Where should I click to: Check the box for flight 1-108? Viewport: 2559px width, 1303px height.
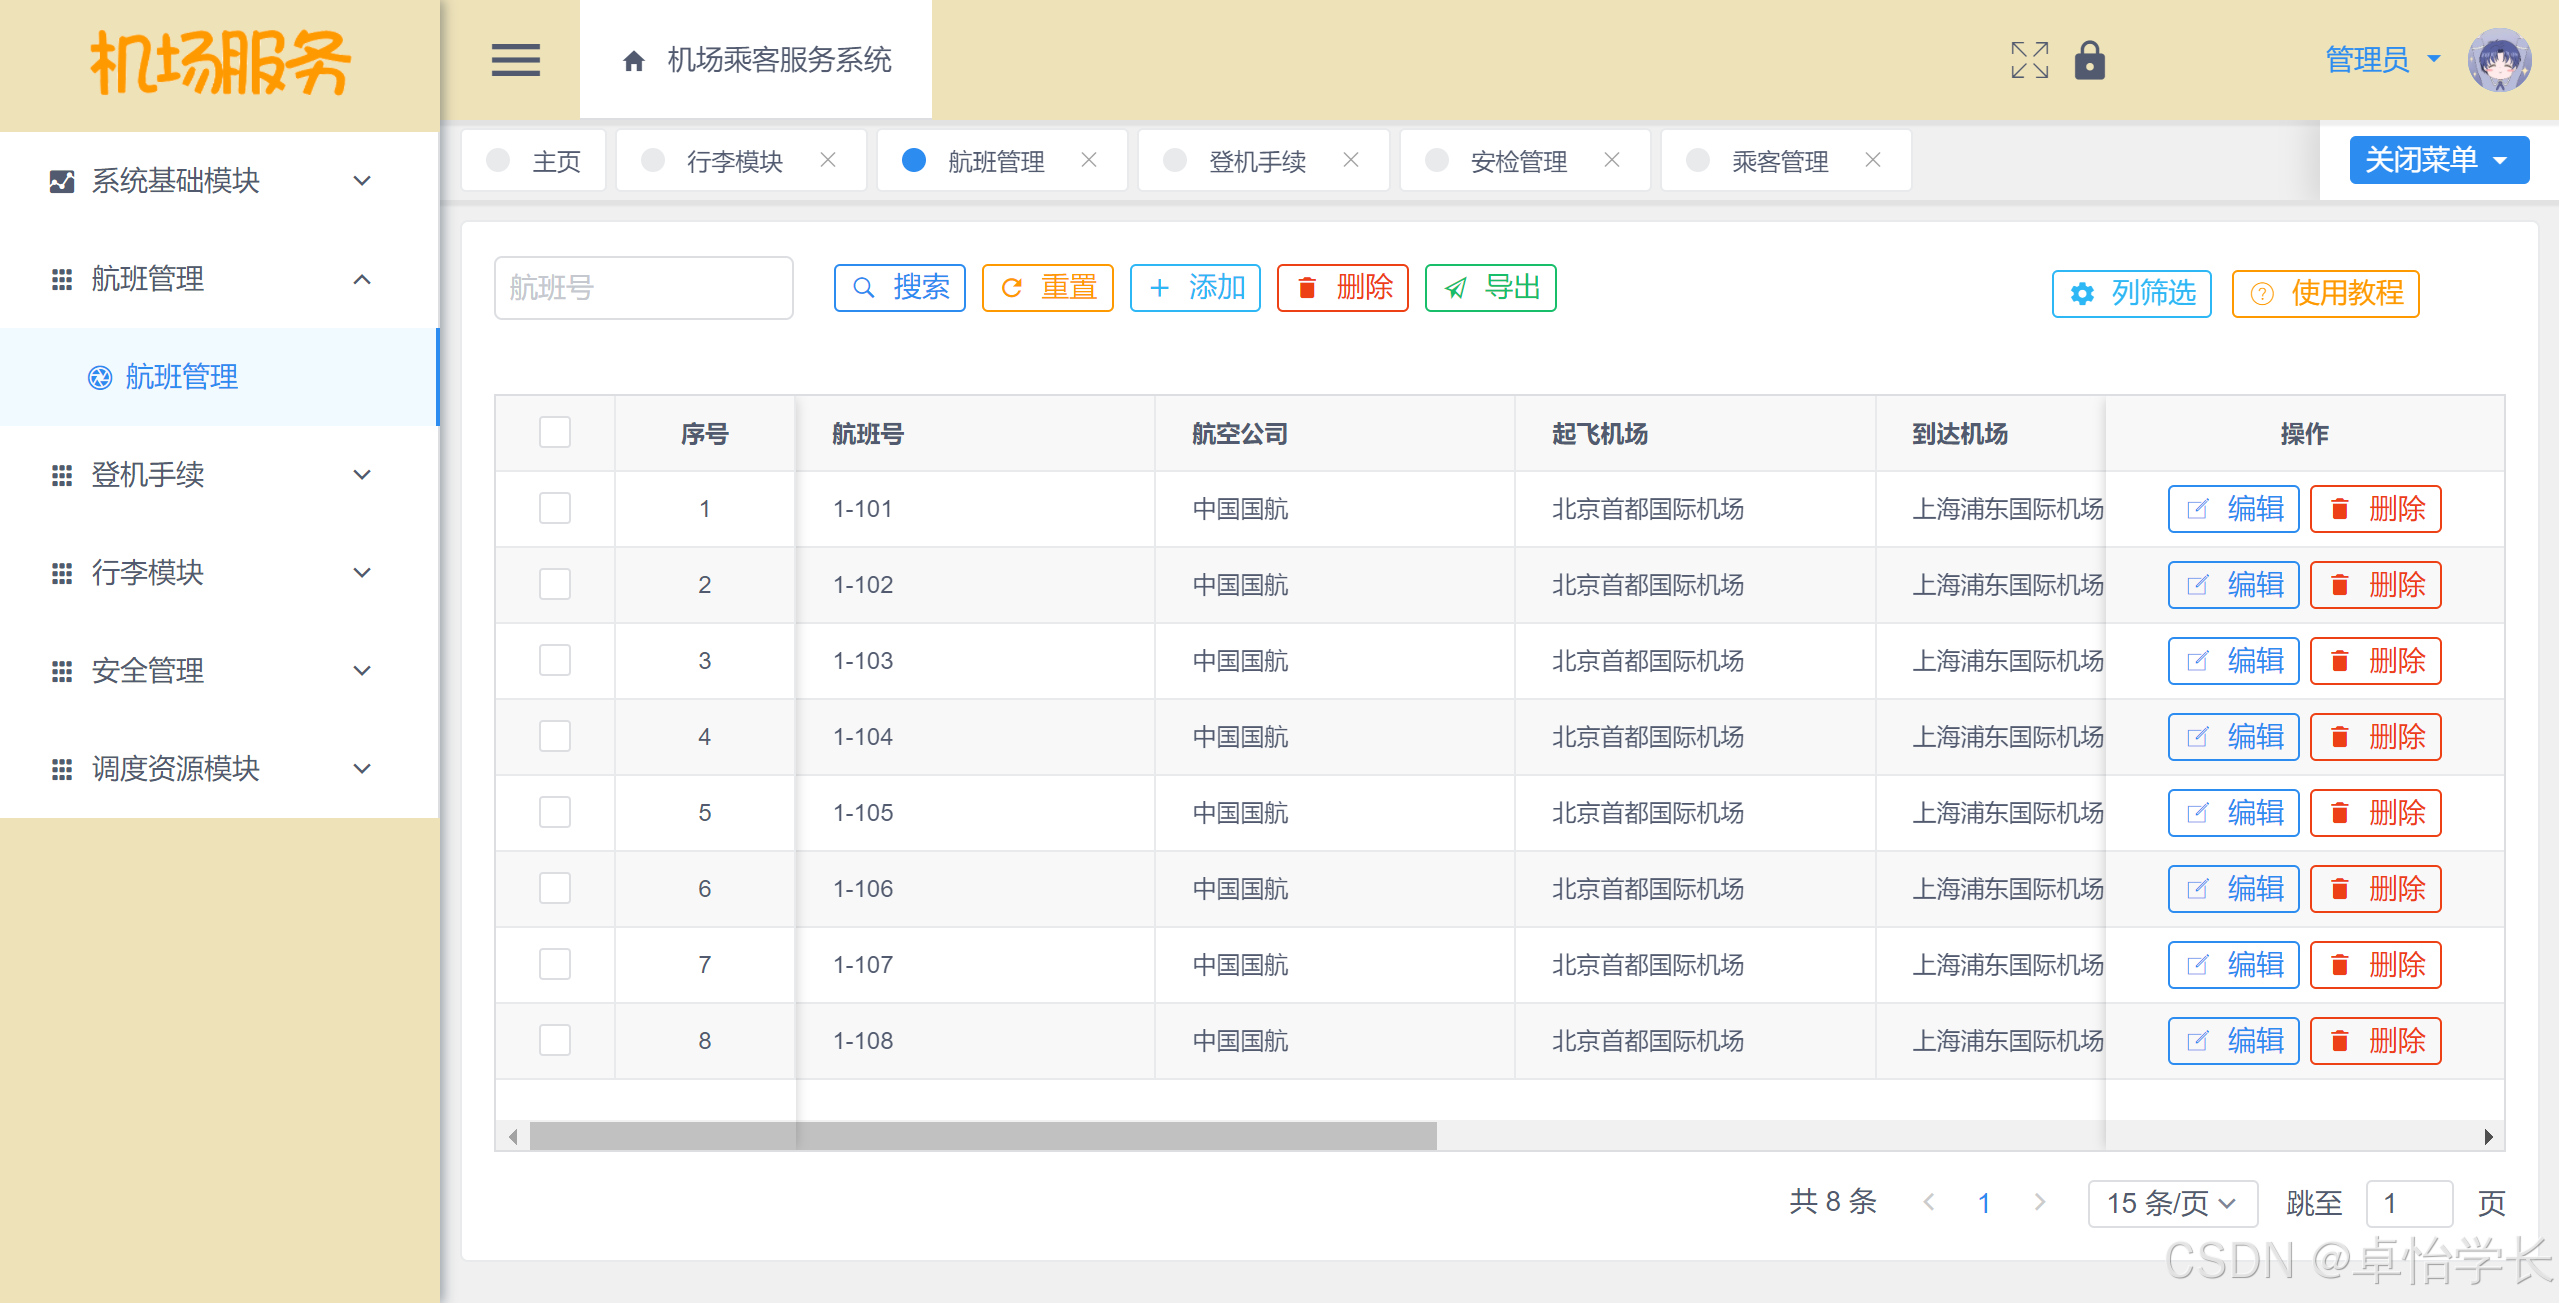(x=555, y=1041)
